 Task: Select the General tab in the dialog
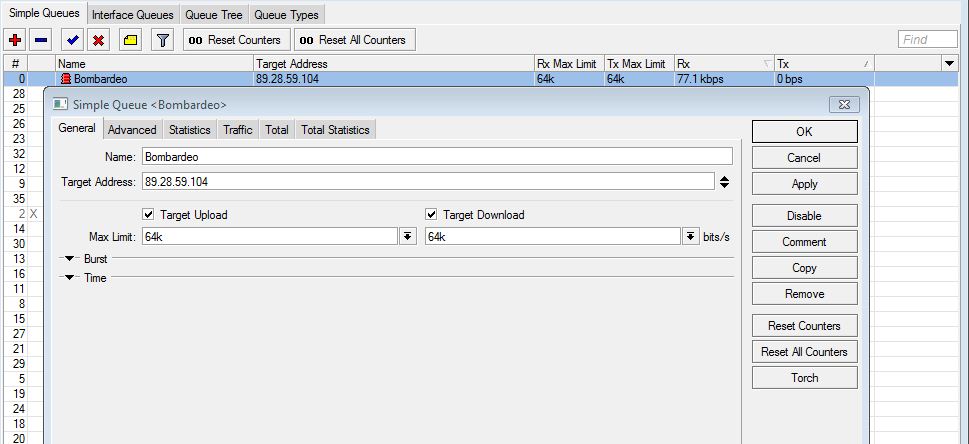[x=77, y=129]
